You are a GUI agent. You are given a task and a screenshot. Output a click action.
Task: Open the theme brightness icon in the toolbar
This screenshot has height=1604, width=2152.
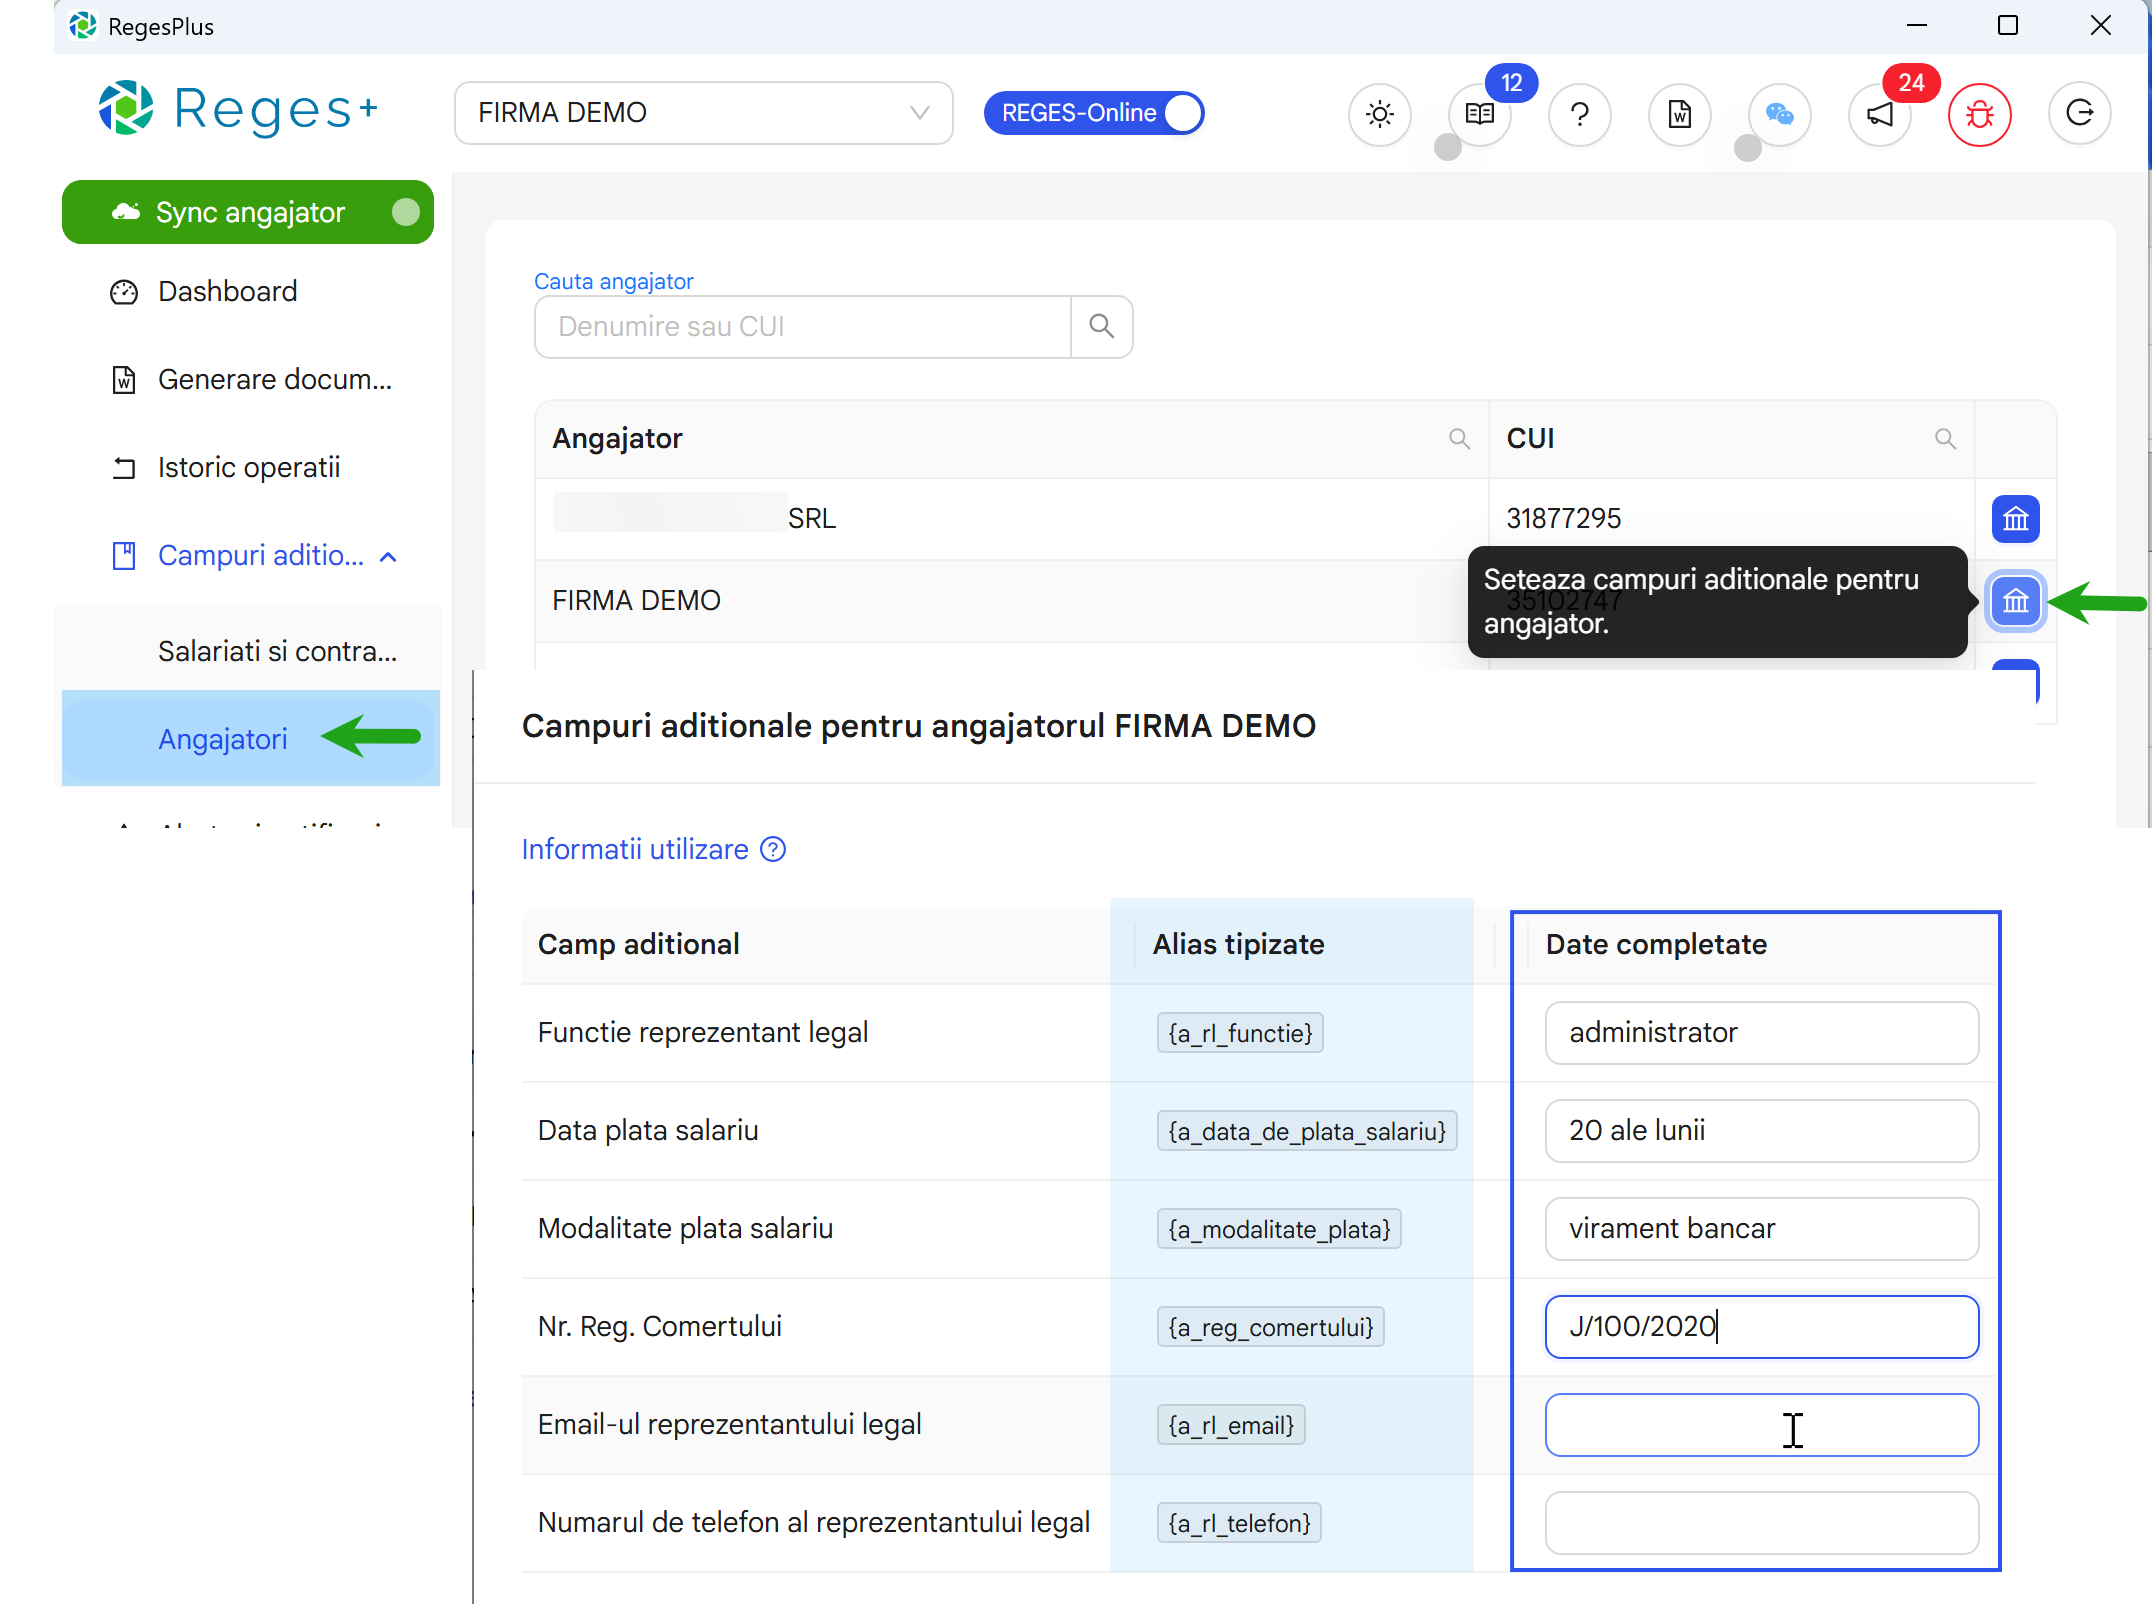1380,114
